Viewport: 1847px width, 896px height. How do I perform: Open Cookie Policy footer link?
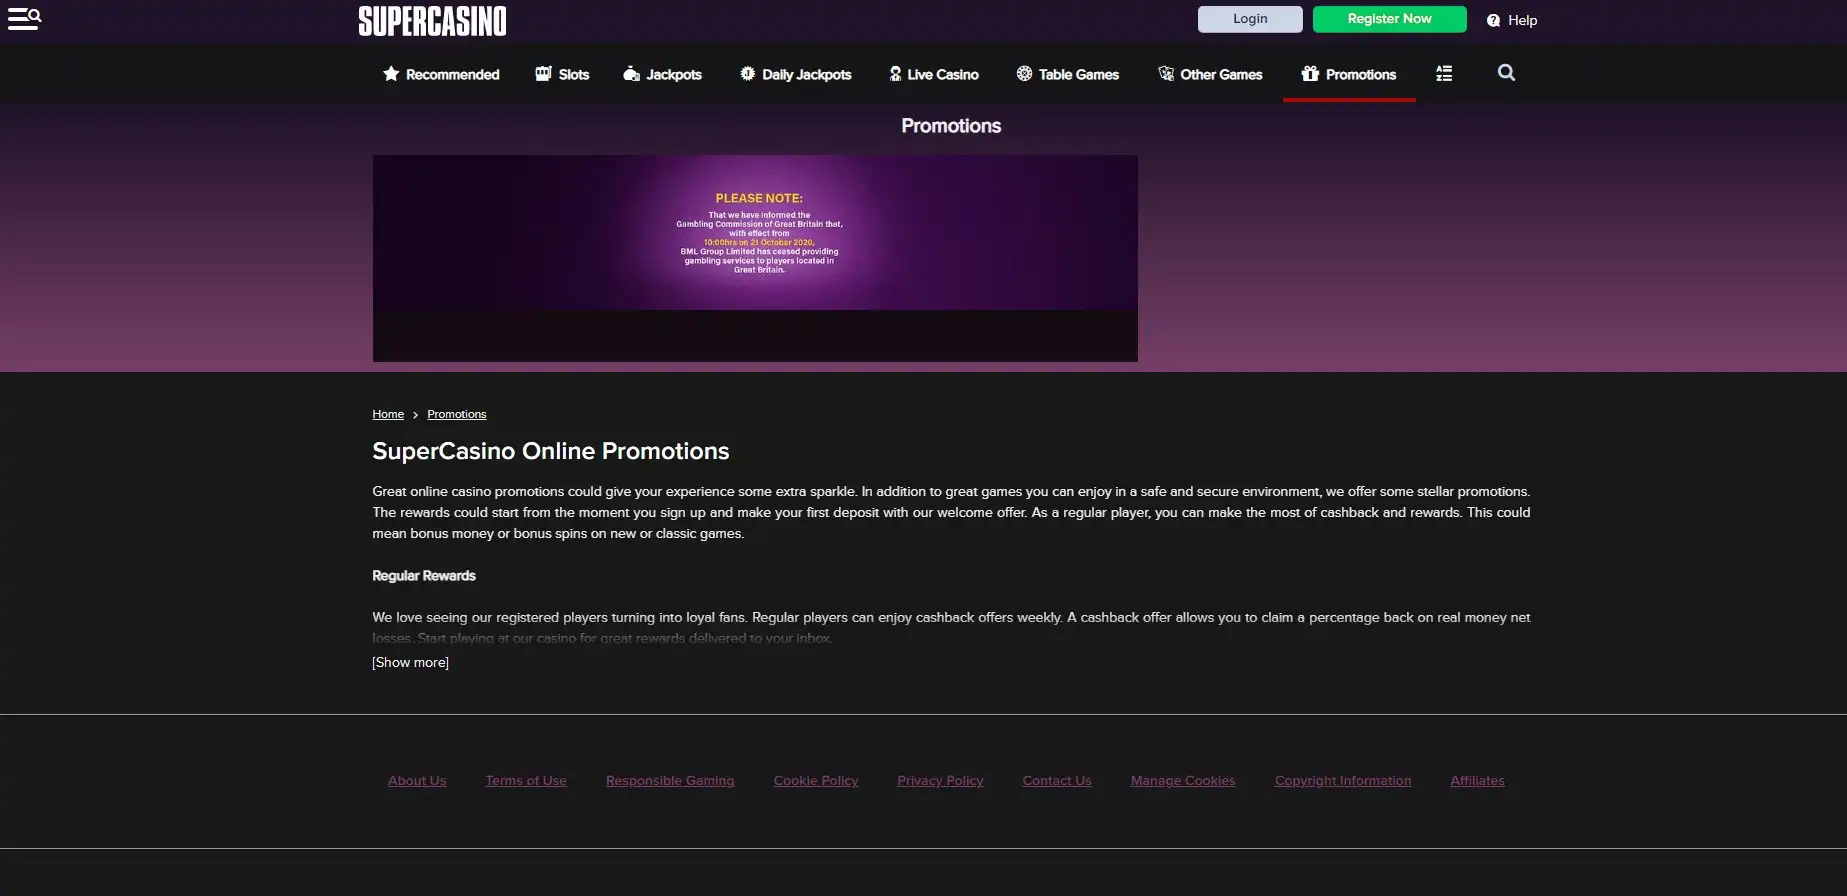point(816,781)
